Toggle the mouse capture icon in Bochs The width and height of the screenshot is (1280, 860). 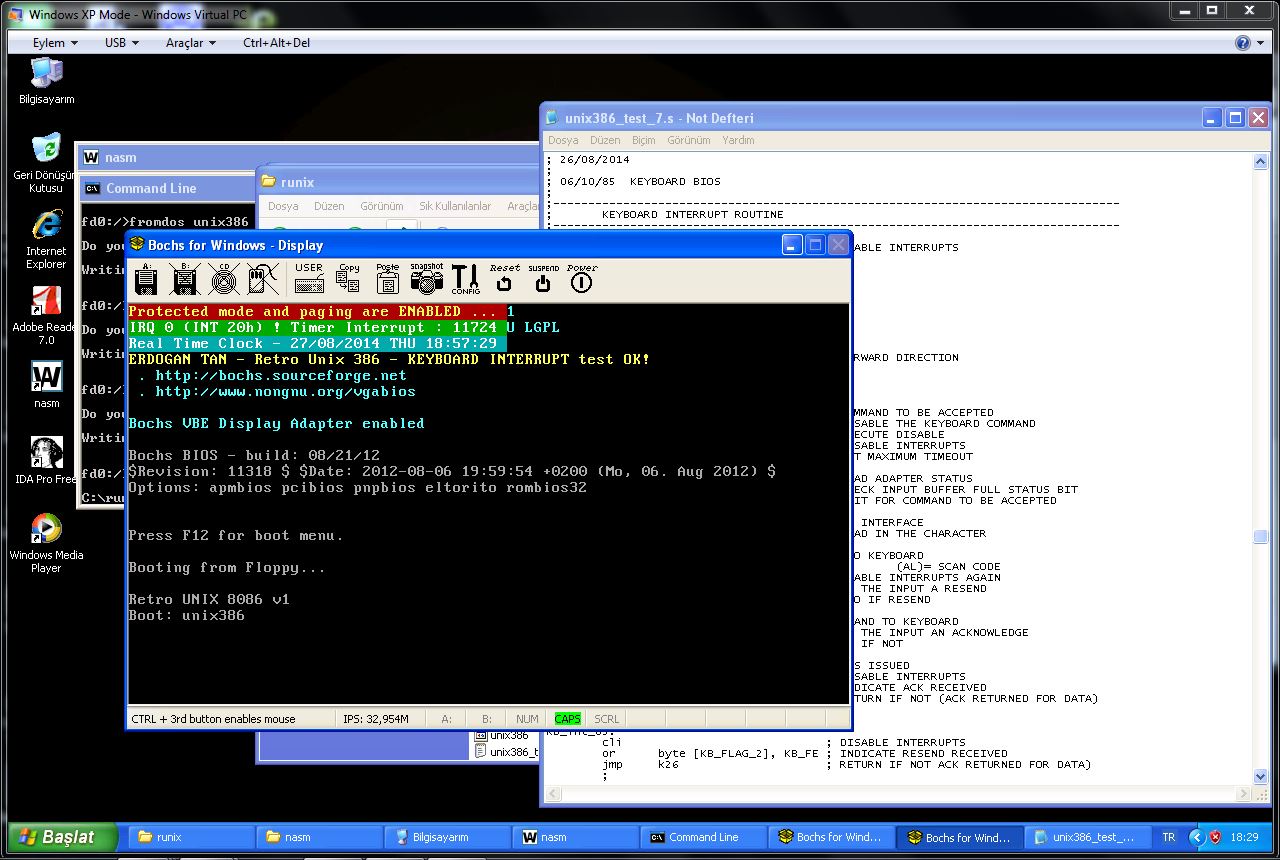point(263,279)
